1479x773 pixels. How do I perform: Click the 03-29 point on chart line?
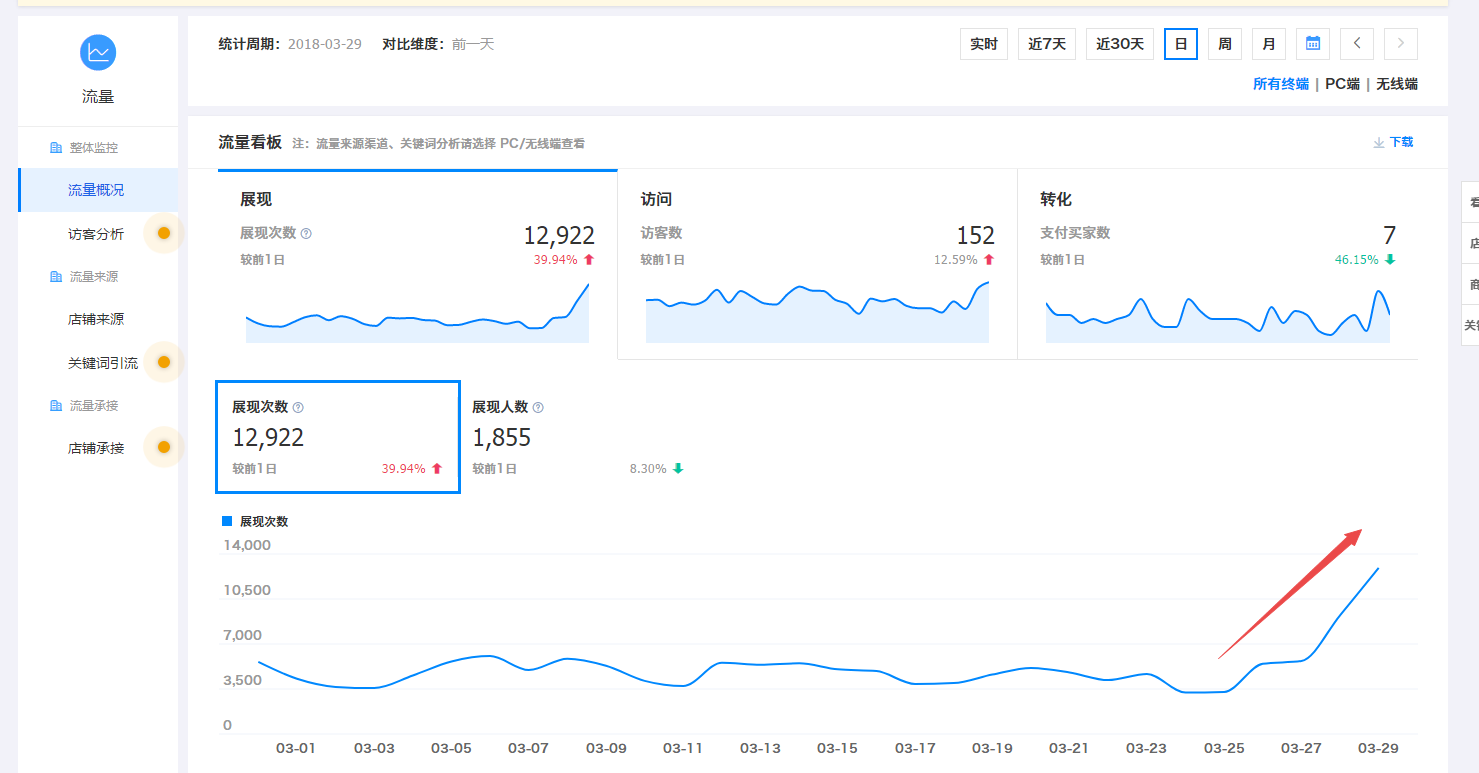click(x=1378, y=569)
